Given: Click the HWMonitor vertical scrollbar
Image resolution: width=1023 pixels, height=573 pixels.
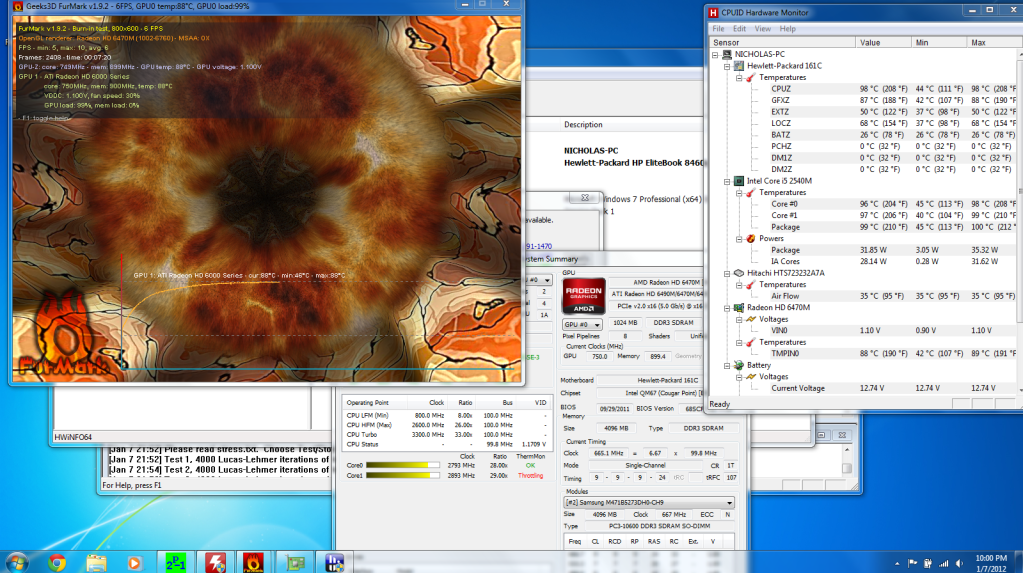Looking at the screenshot, I should coord(1019,222).
